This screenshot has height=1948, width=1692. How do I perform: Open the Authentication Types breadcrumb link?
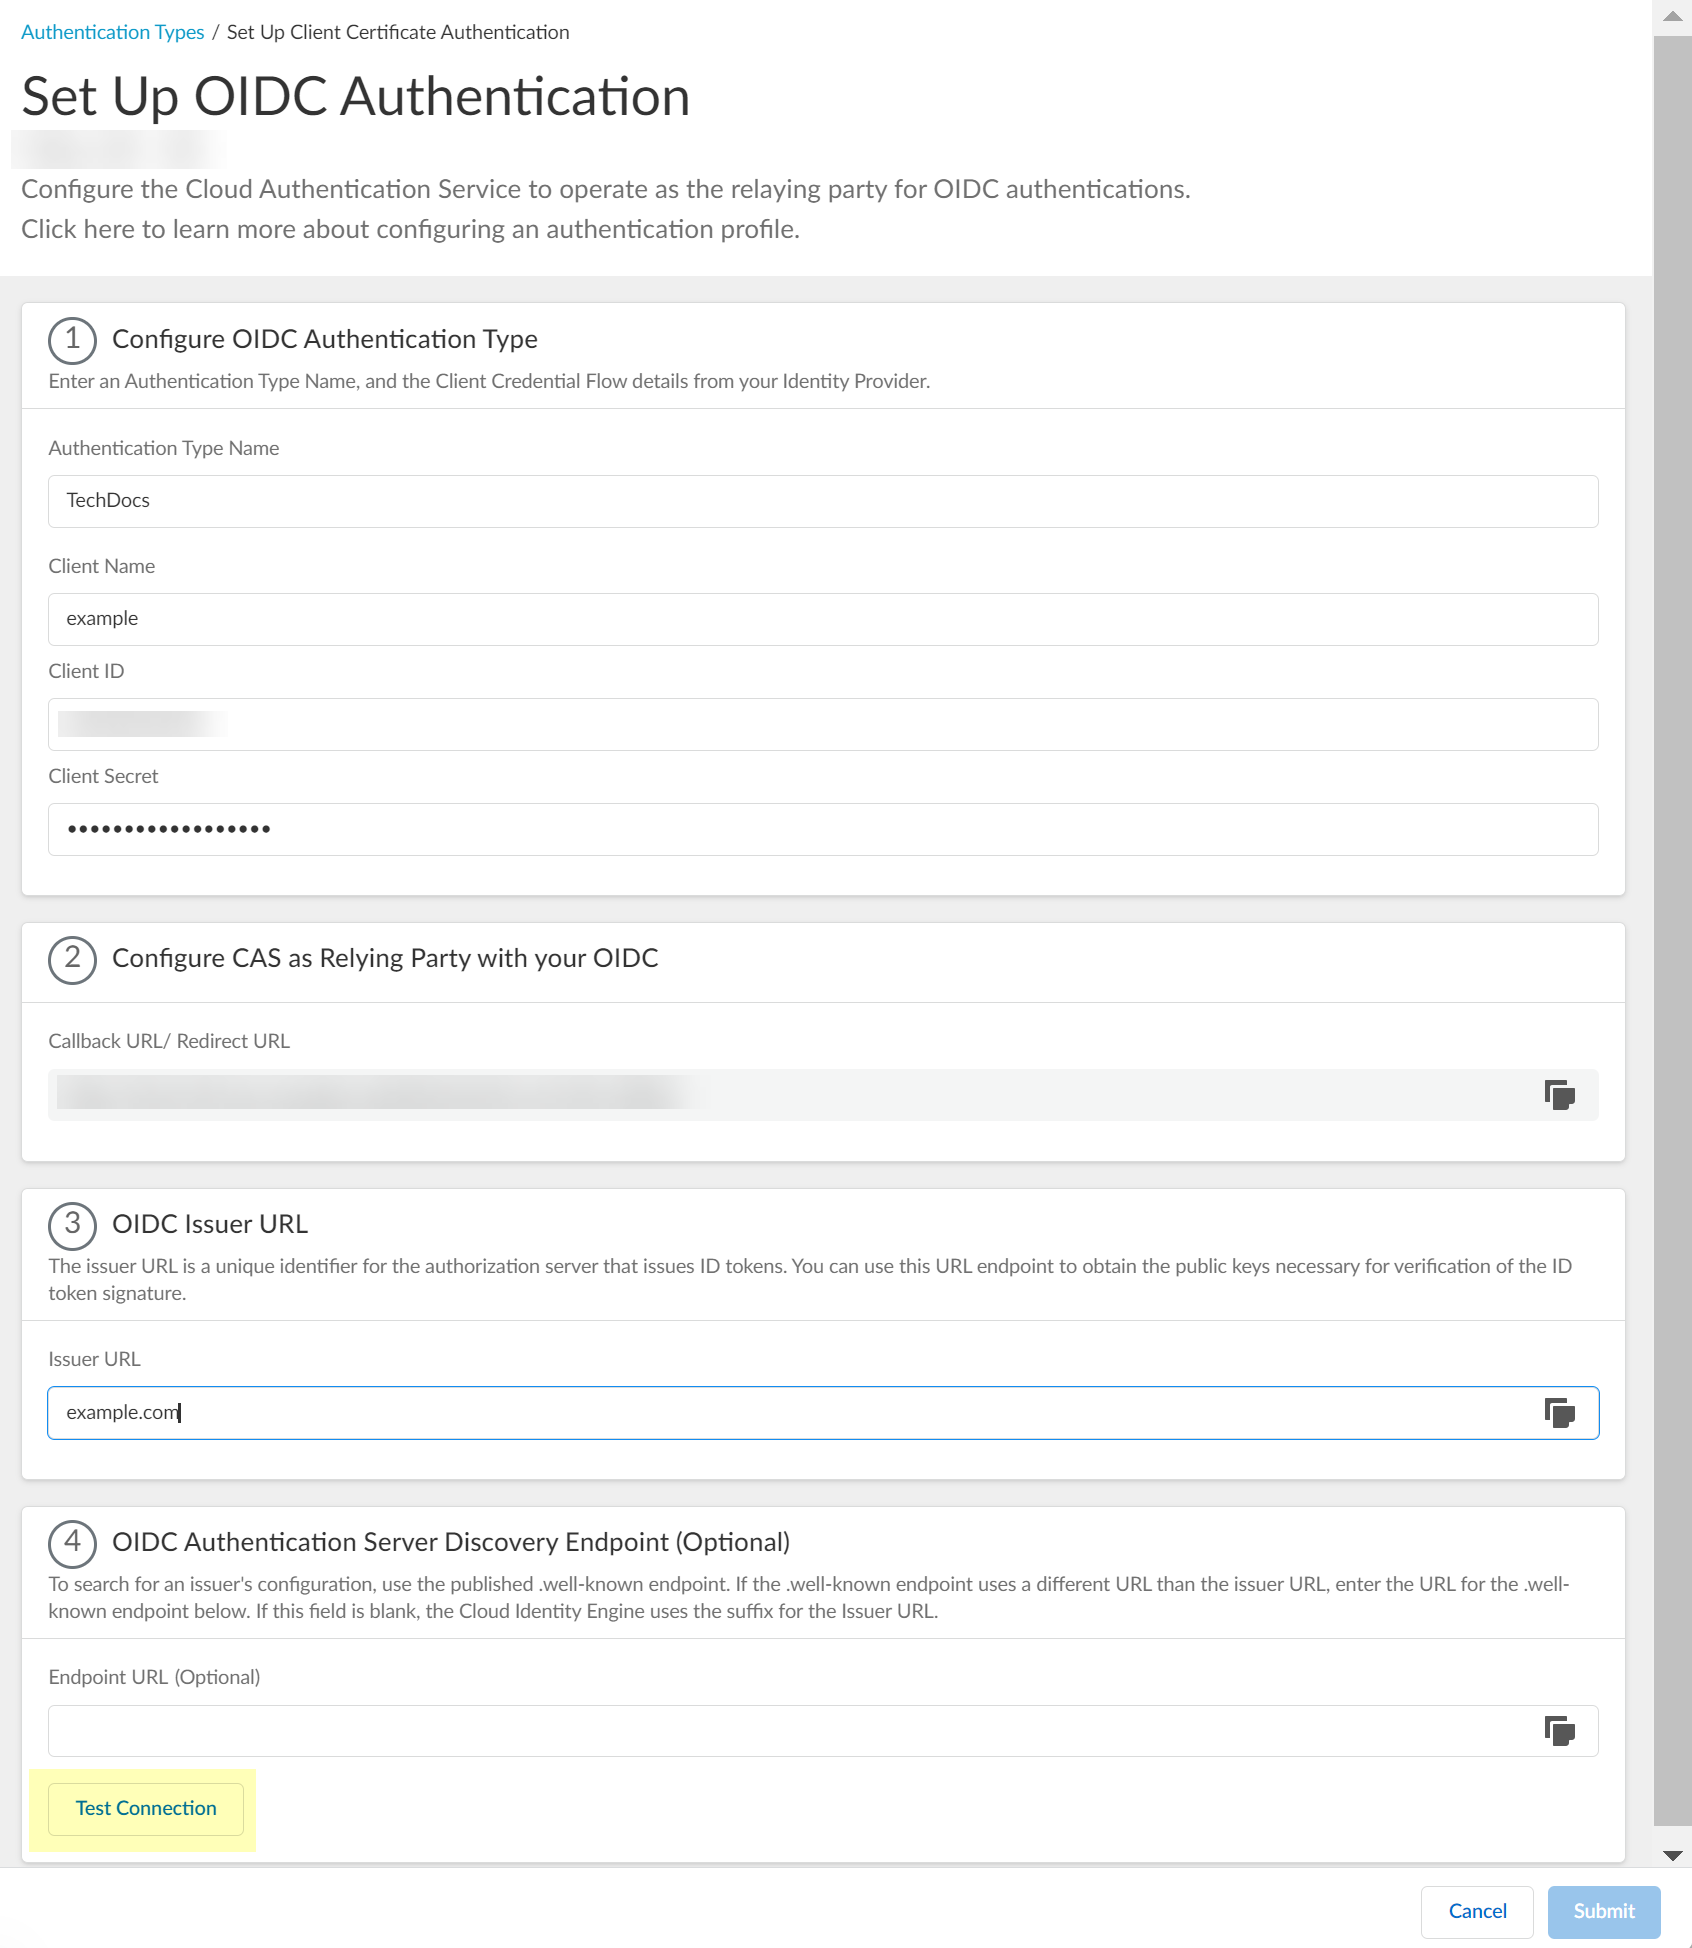click(112, 32)
